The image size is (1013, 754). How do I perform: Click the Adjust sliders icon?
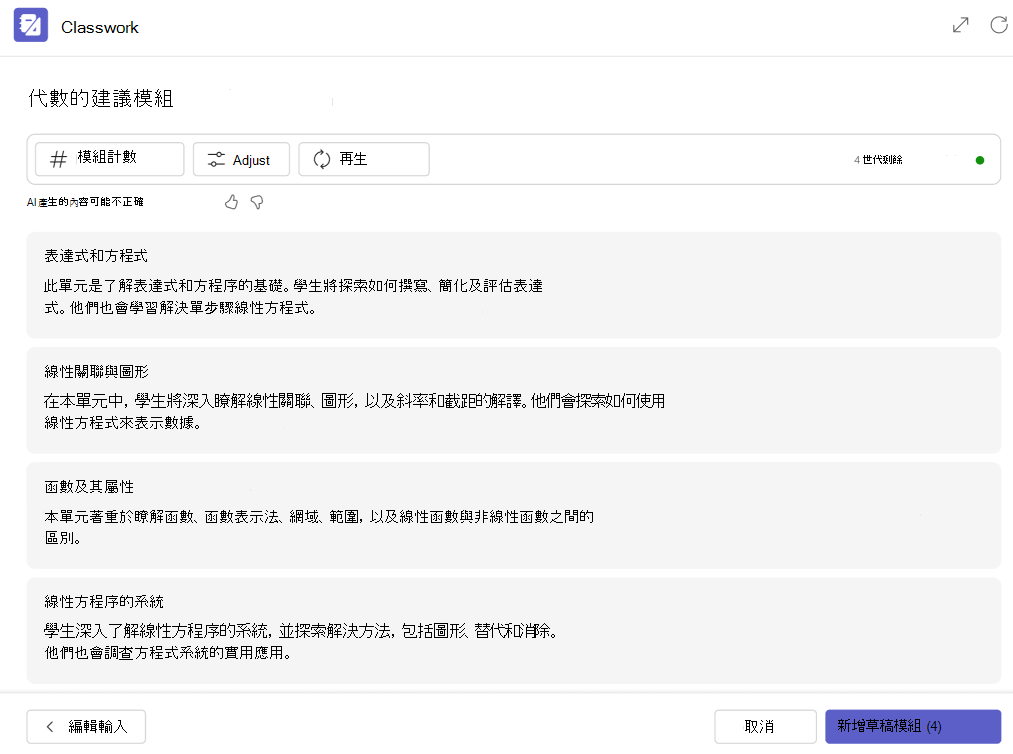point(216,160)
